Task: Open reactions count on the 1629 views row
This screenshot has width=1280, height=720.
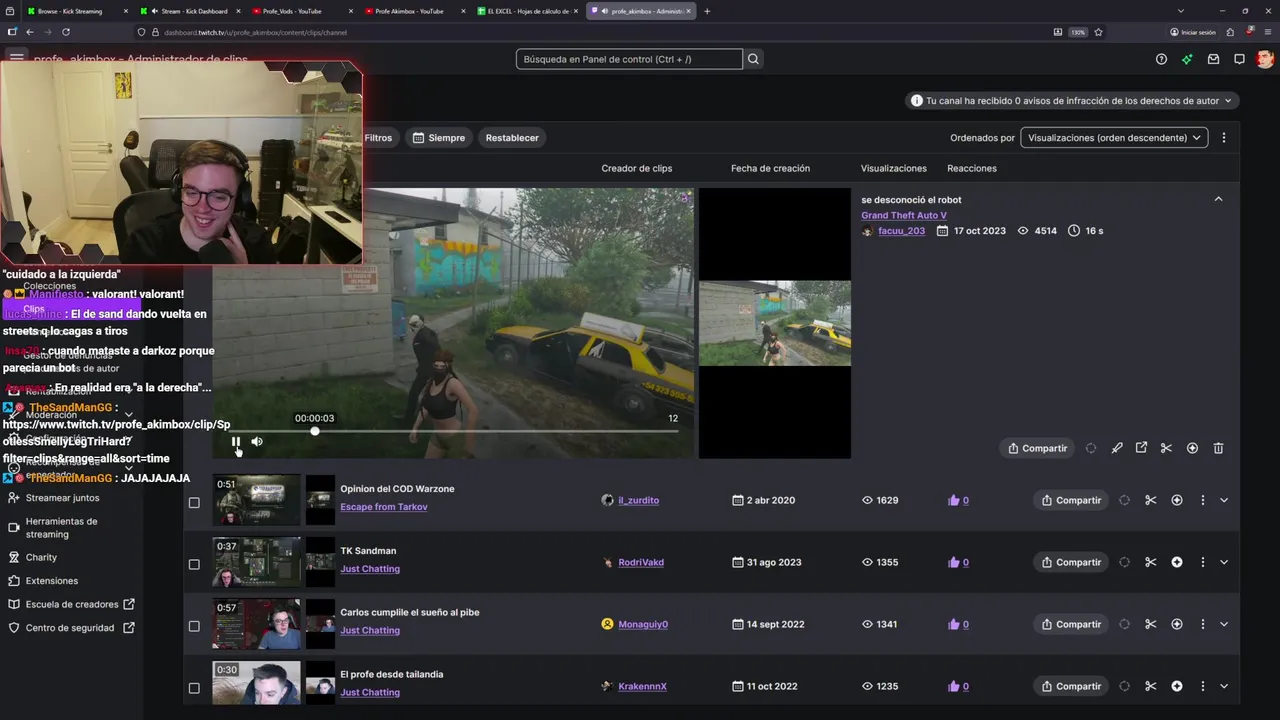Action: [958, 500]
